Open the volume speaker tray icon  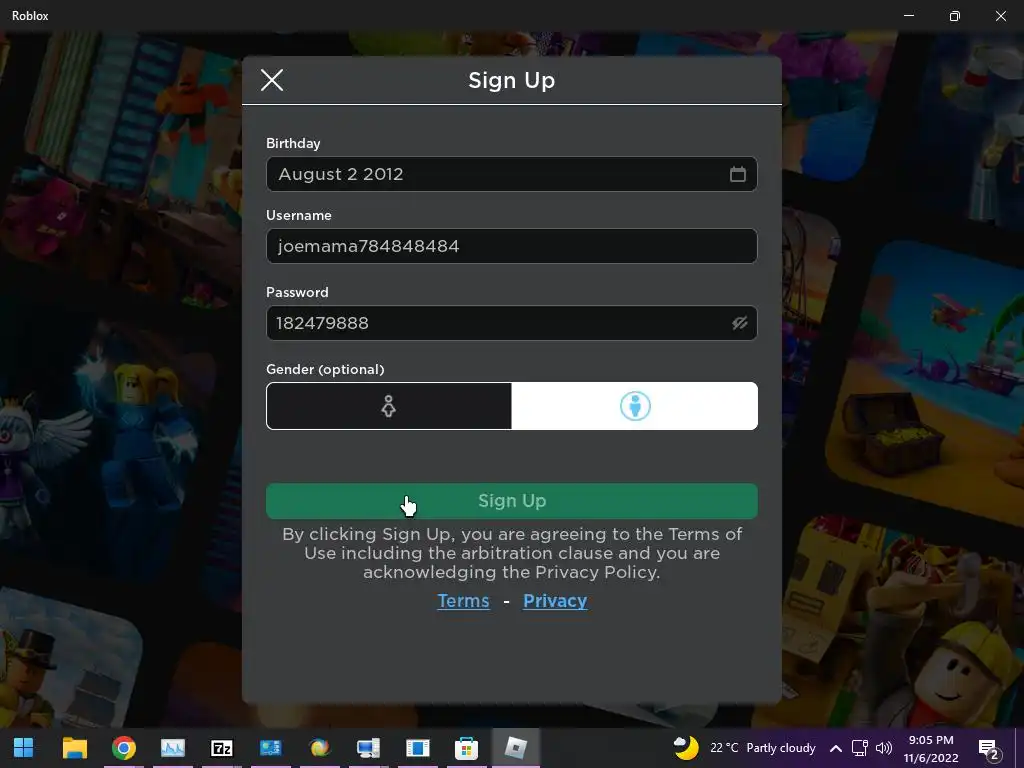884,748
